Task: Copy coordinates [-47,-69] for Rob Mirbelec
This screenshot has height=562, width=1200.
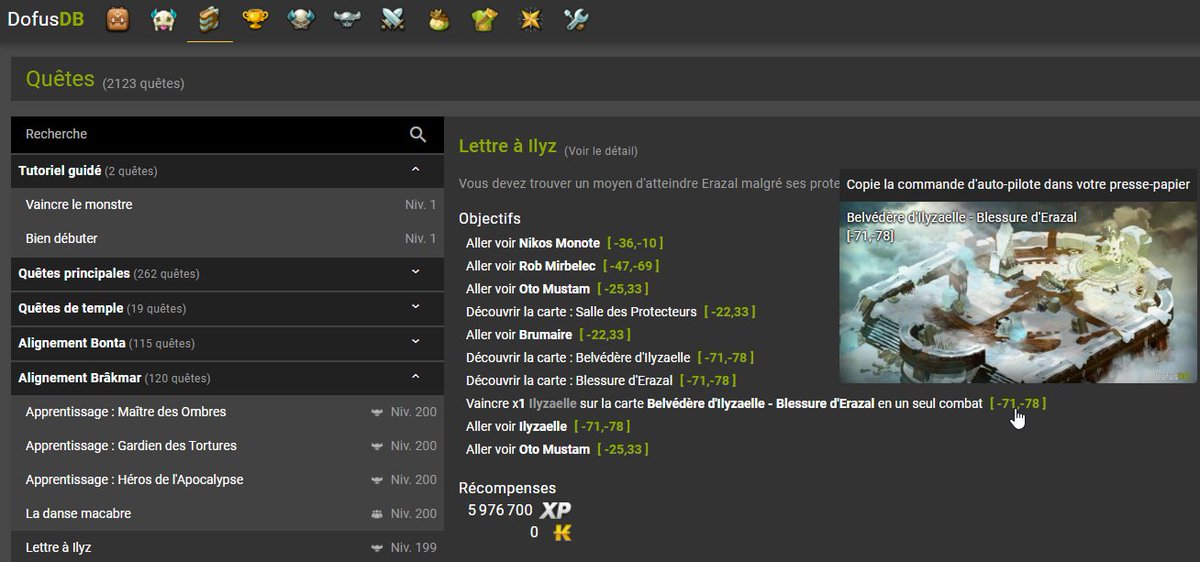Action: [629, 266]
